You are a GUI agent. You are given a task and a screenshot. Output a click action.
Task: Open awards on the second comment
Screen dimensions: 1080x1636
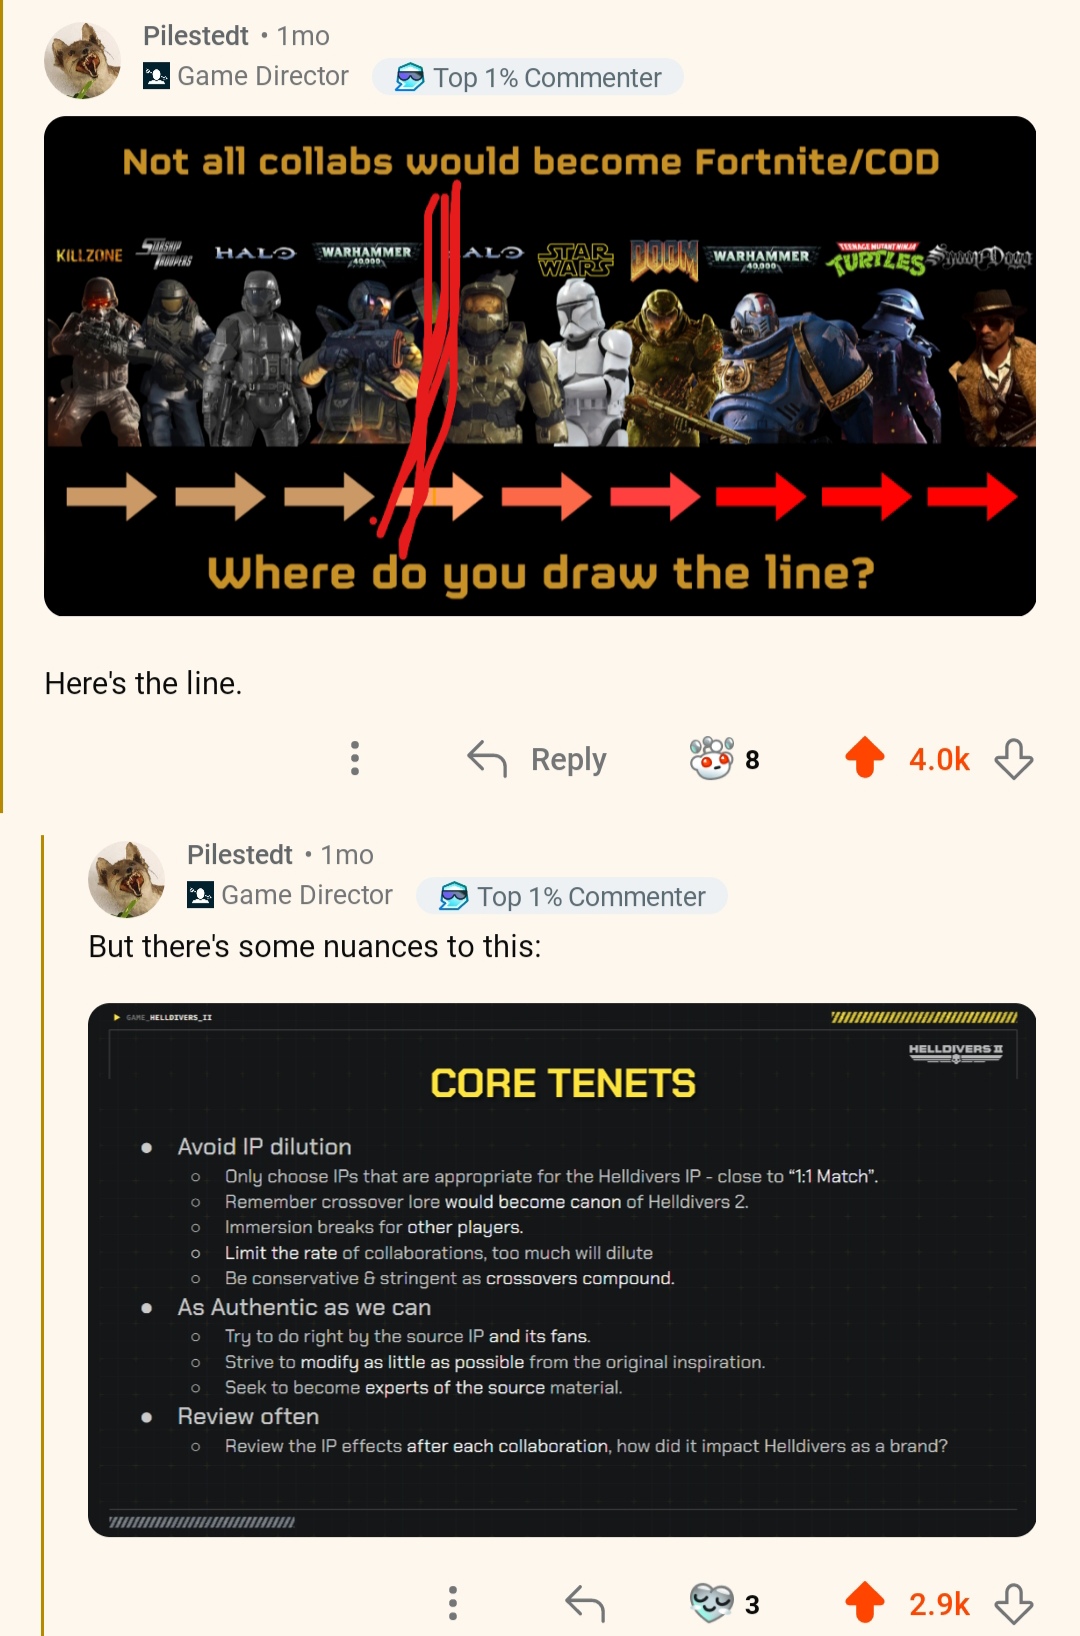click(x=724, y=1604)
